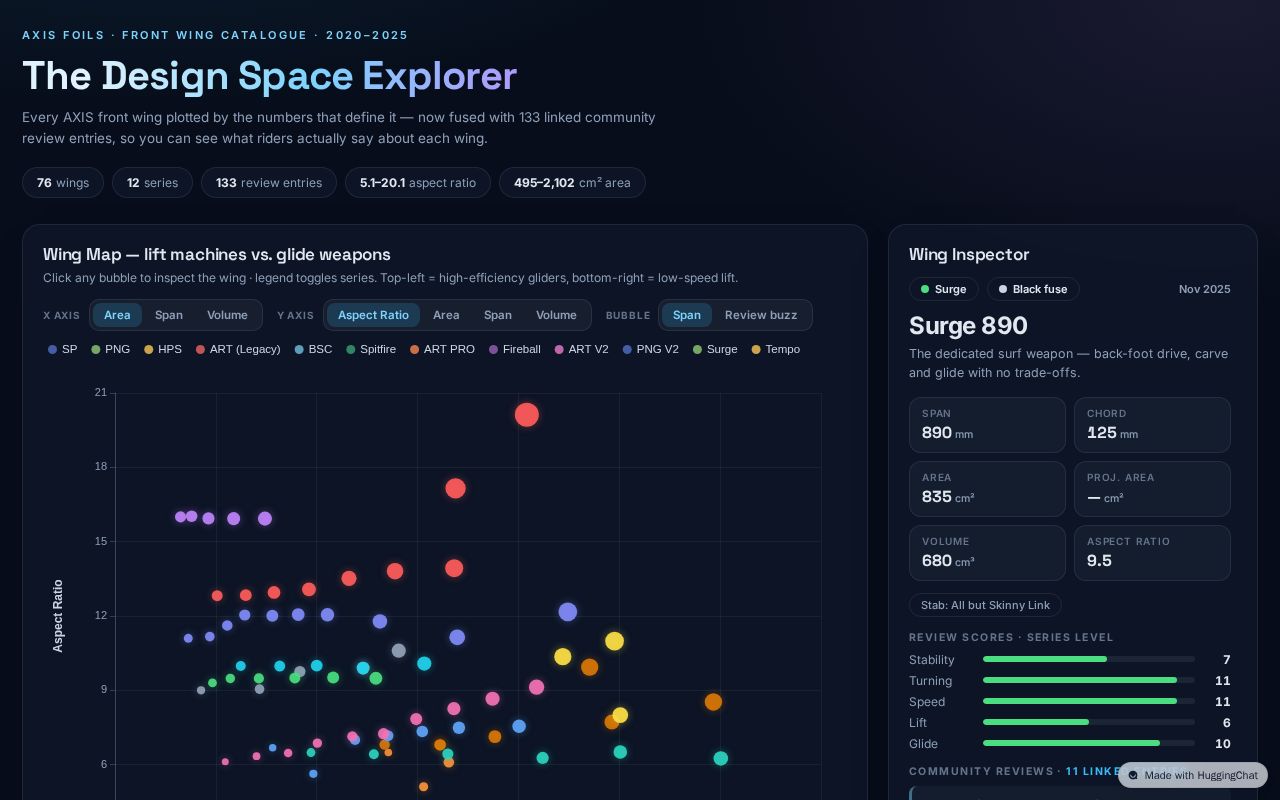Image resolution: width=1280 pixels, height=800 pixels.
Task: Click the HuggingChat logo icon
Action: click(x=1133, y=775)
